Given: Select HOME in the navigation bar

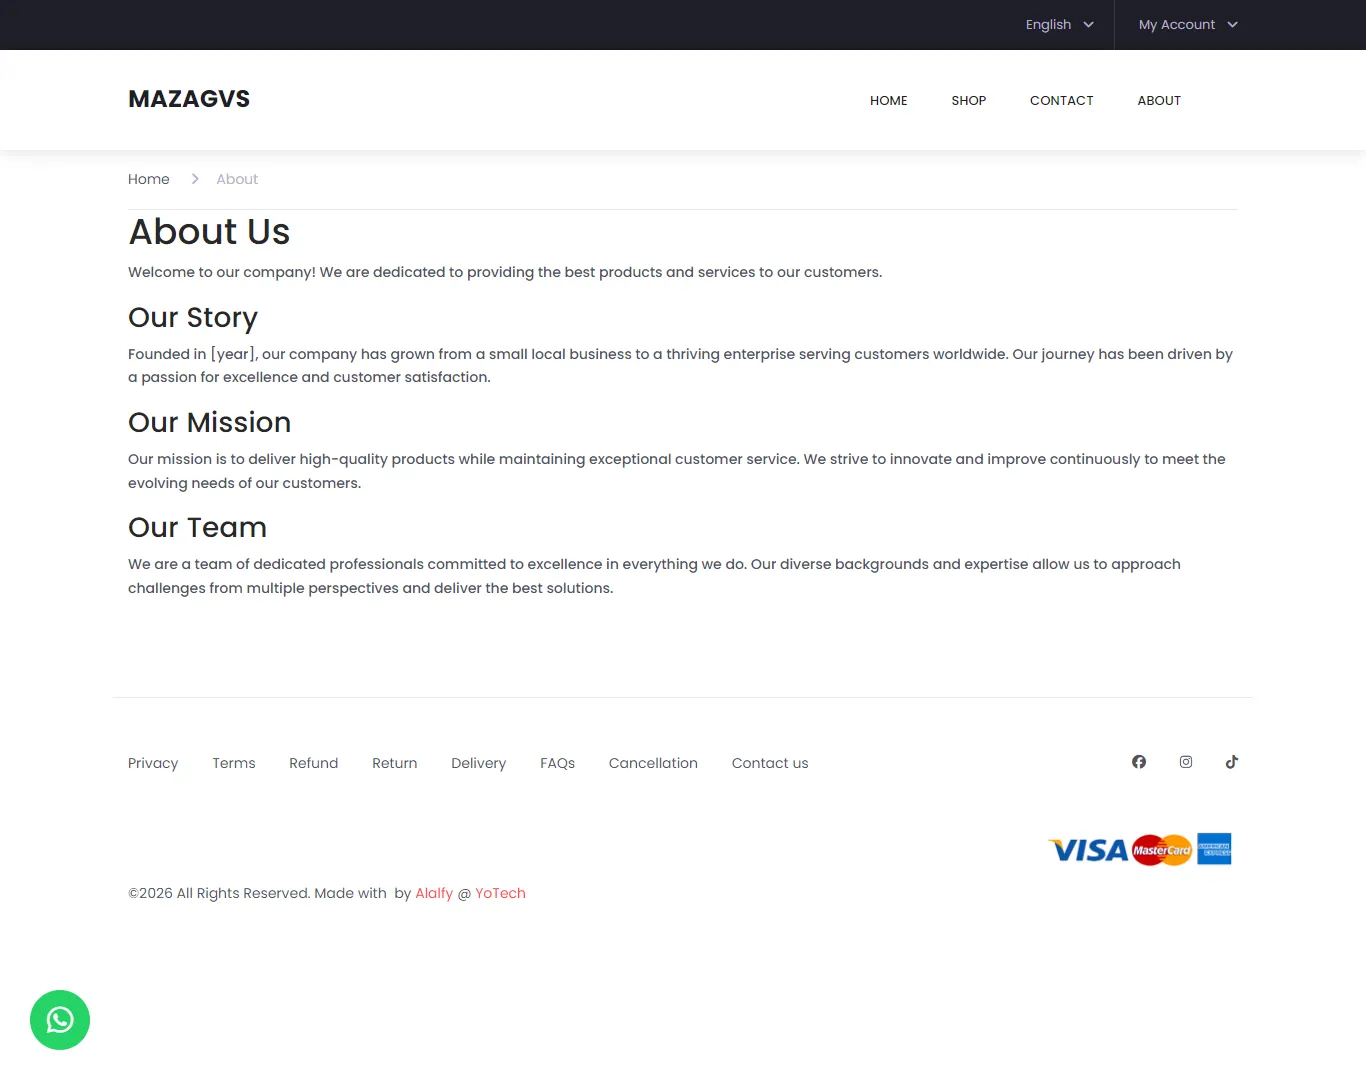Looking at the screenshot, I should tap(888, 101).
